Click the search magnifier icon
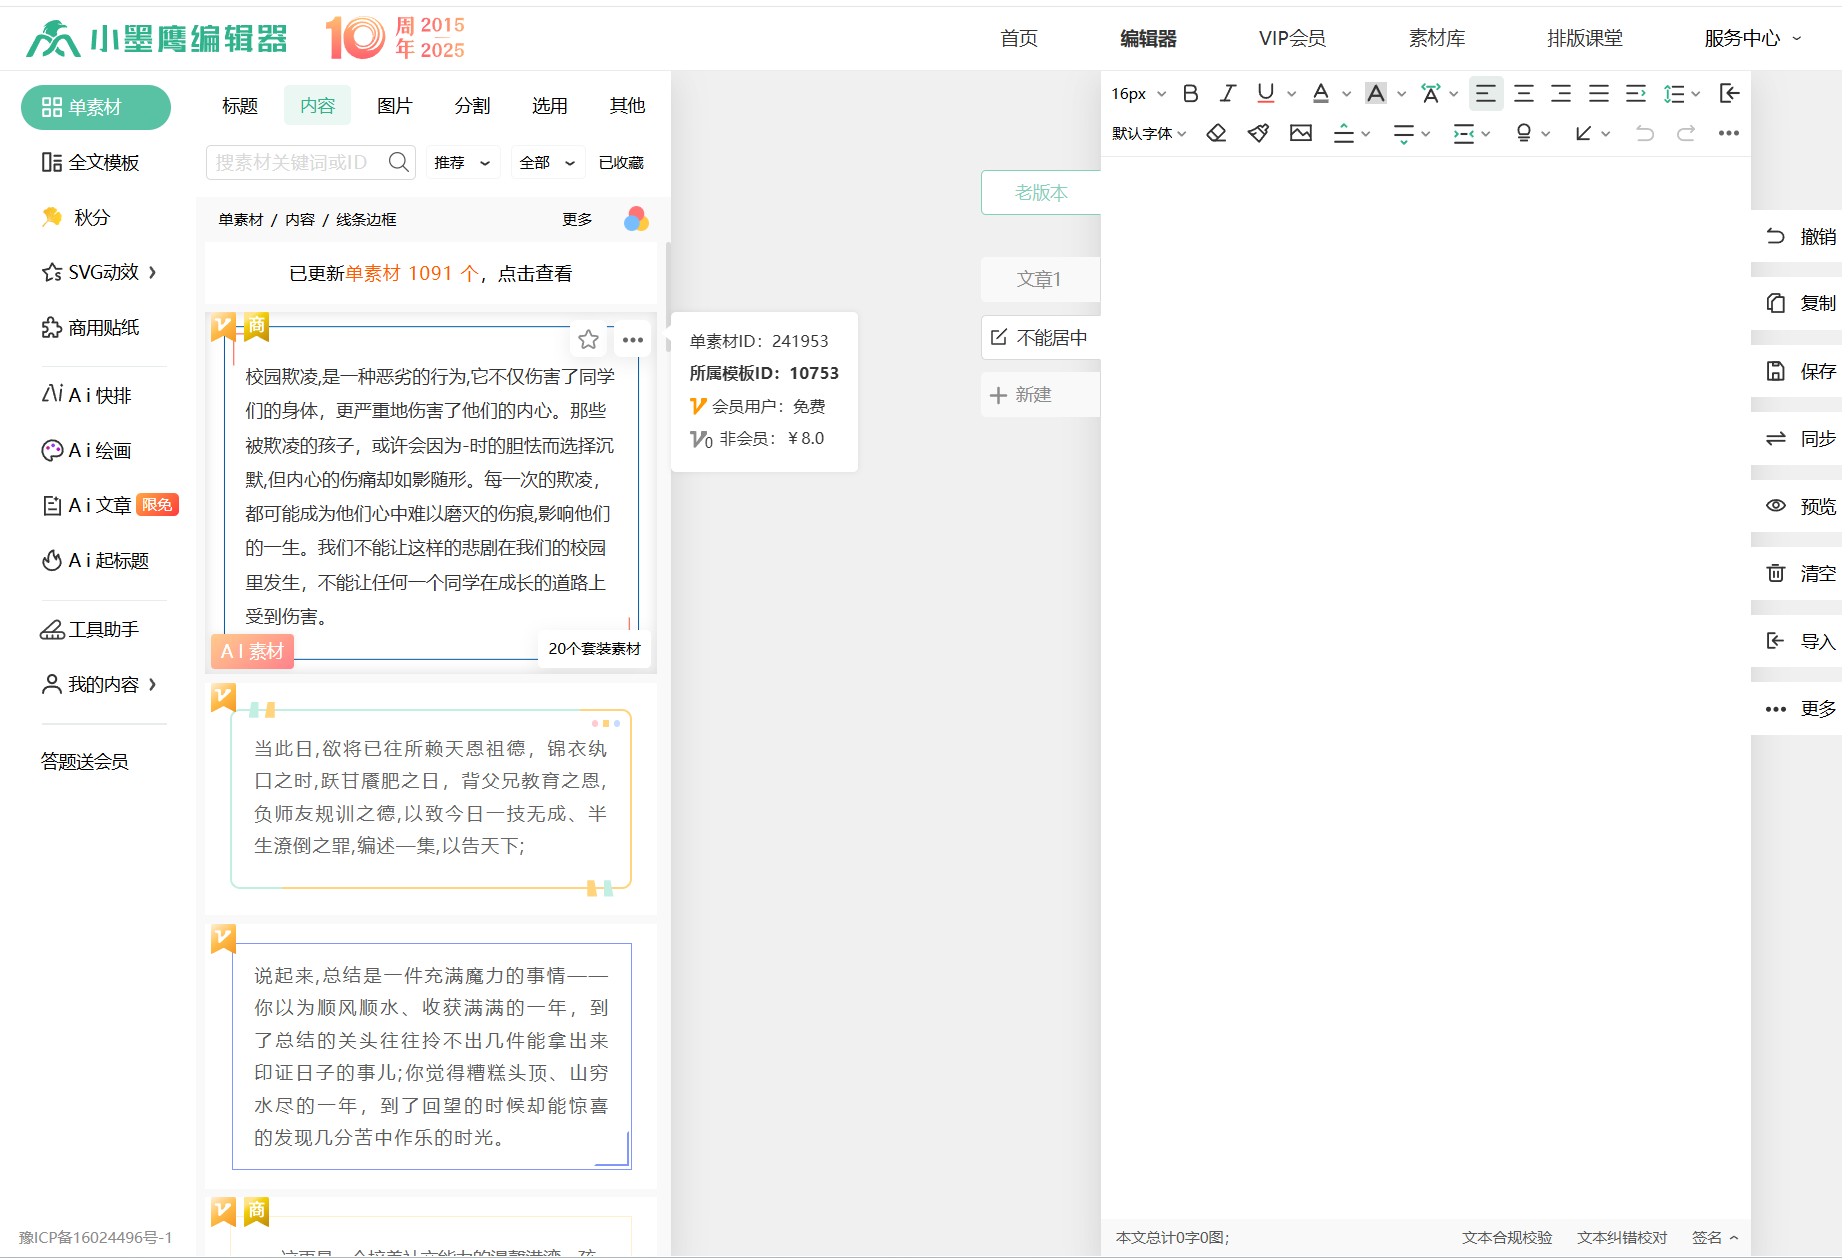 pos(398,162)
